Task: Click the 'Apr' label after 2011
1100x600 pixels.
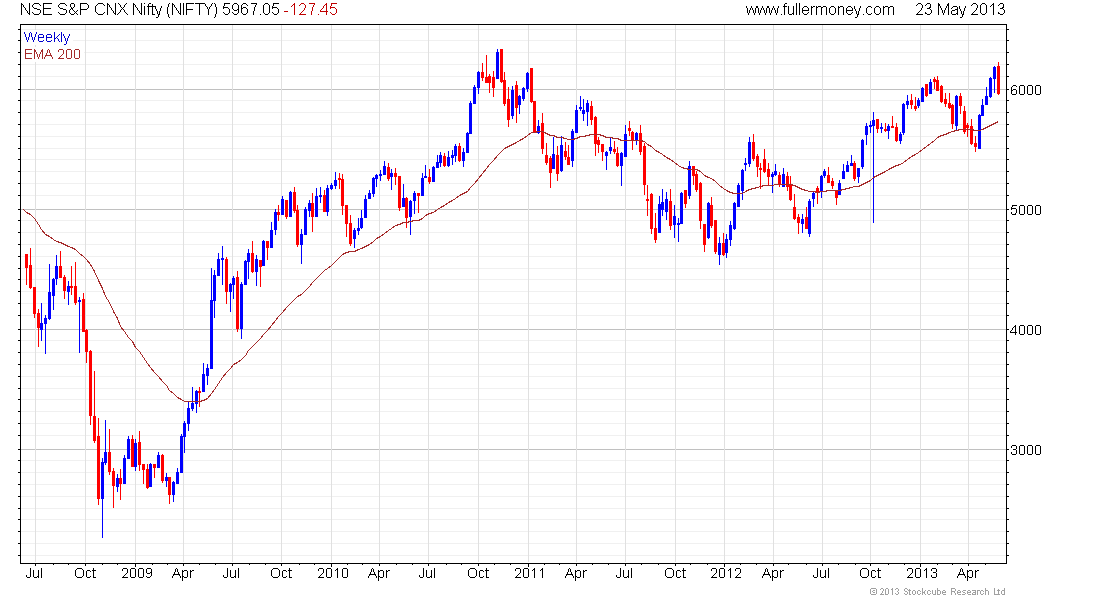Action: 575,574
